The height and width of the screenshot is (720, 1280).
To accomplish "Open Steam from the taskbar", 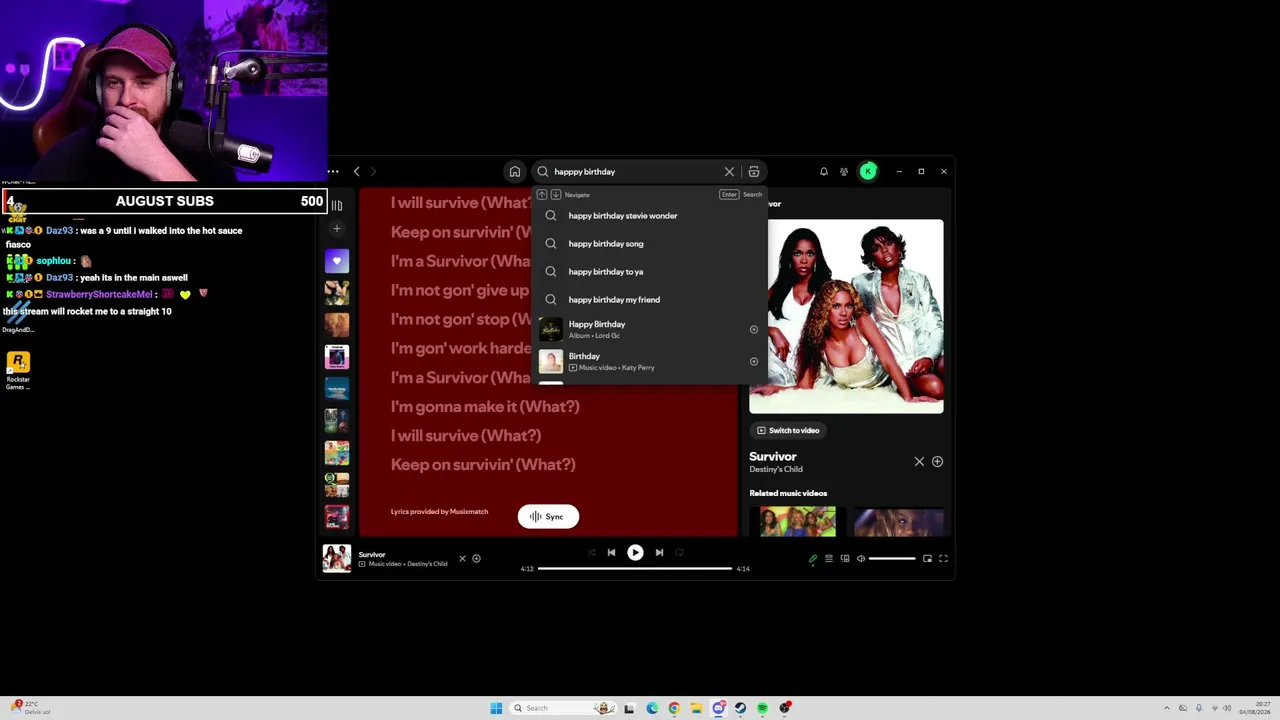I will pos(740,708).
